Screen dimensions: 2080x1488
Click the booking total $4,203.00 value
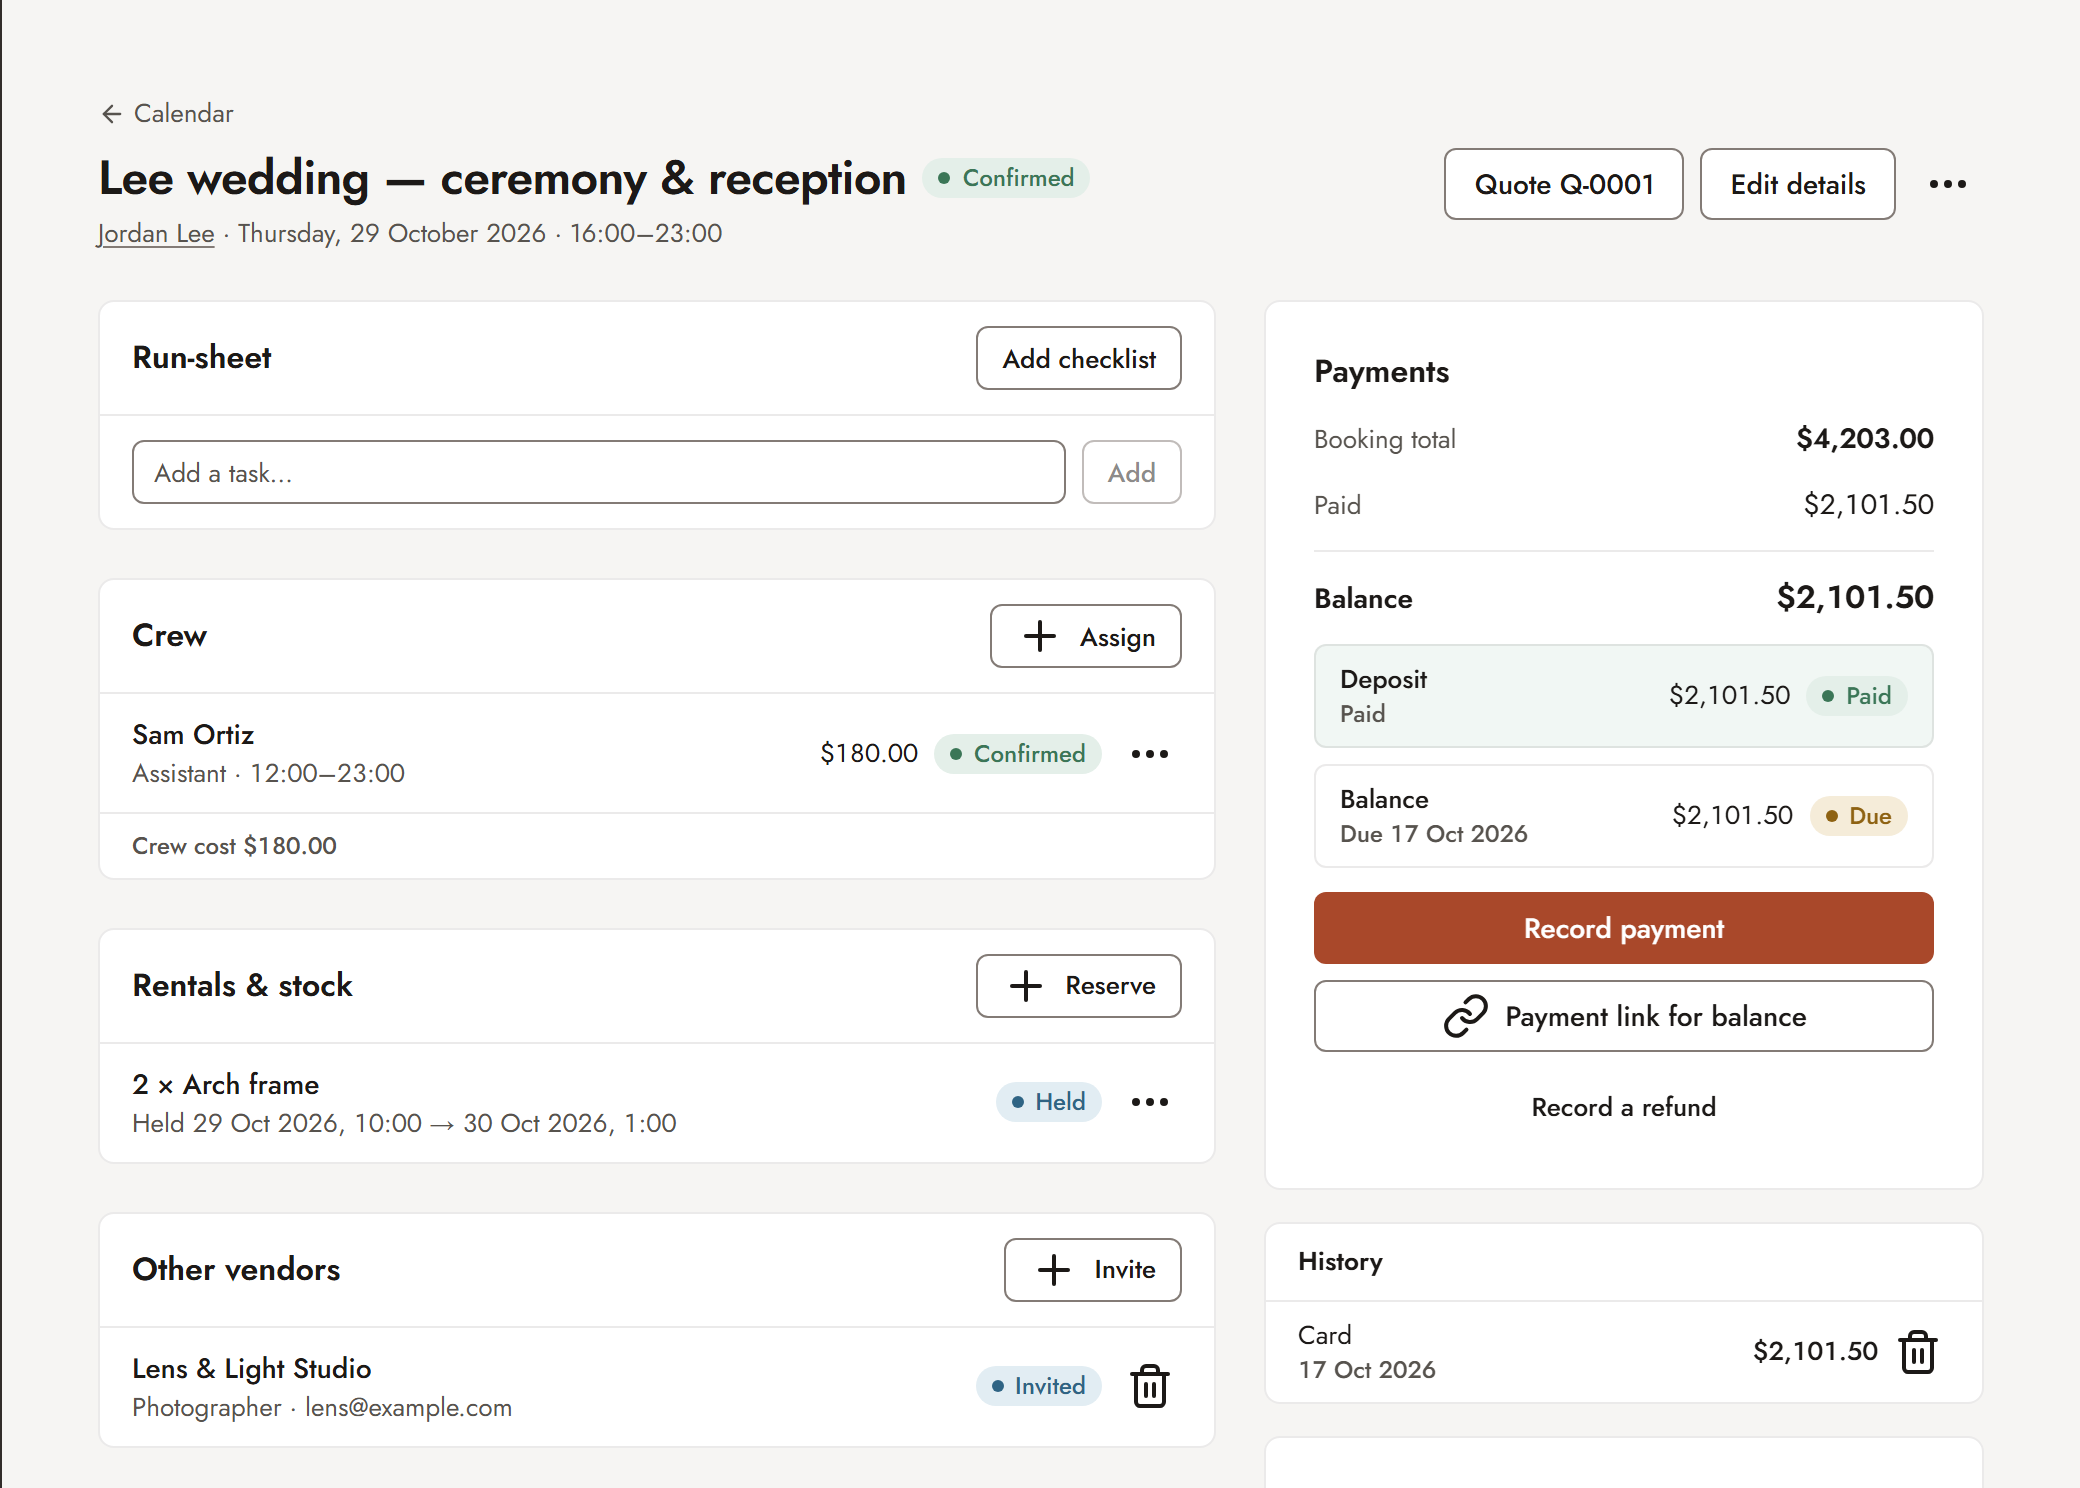[x=1864, y=438]
